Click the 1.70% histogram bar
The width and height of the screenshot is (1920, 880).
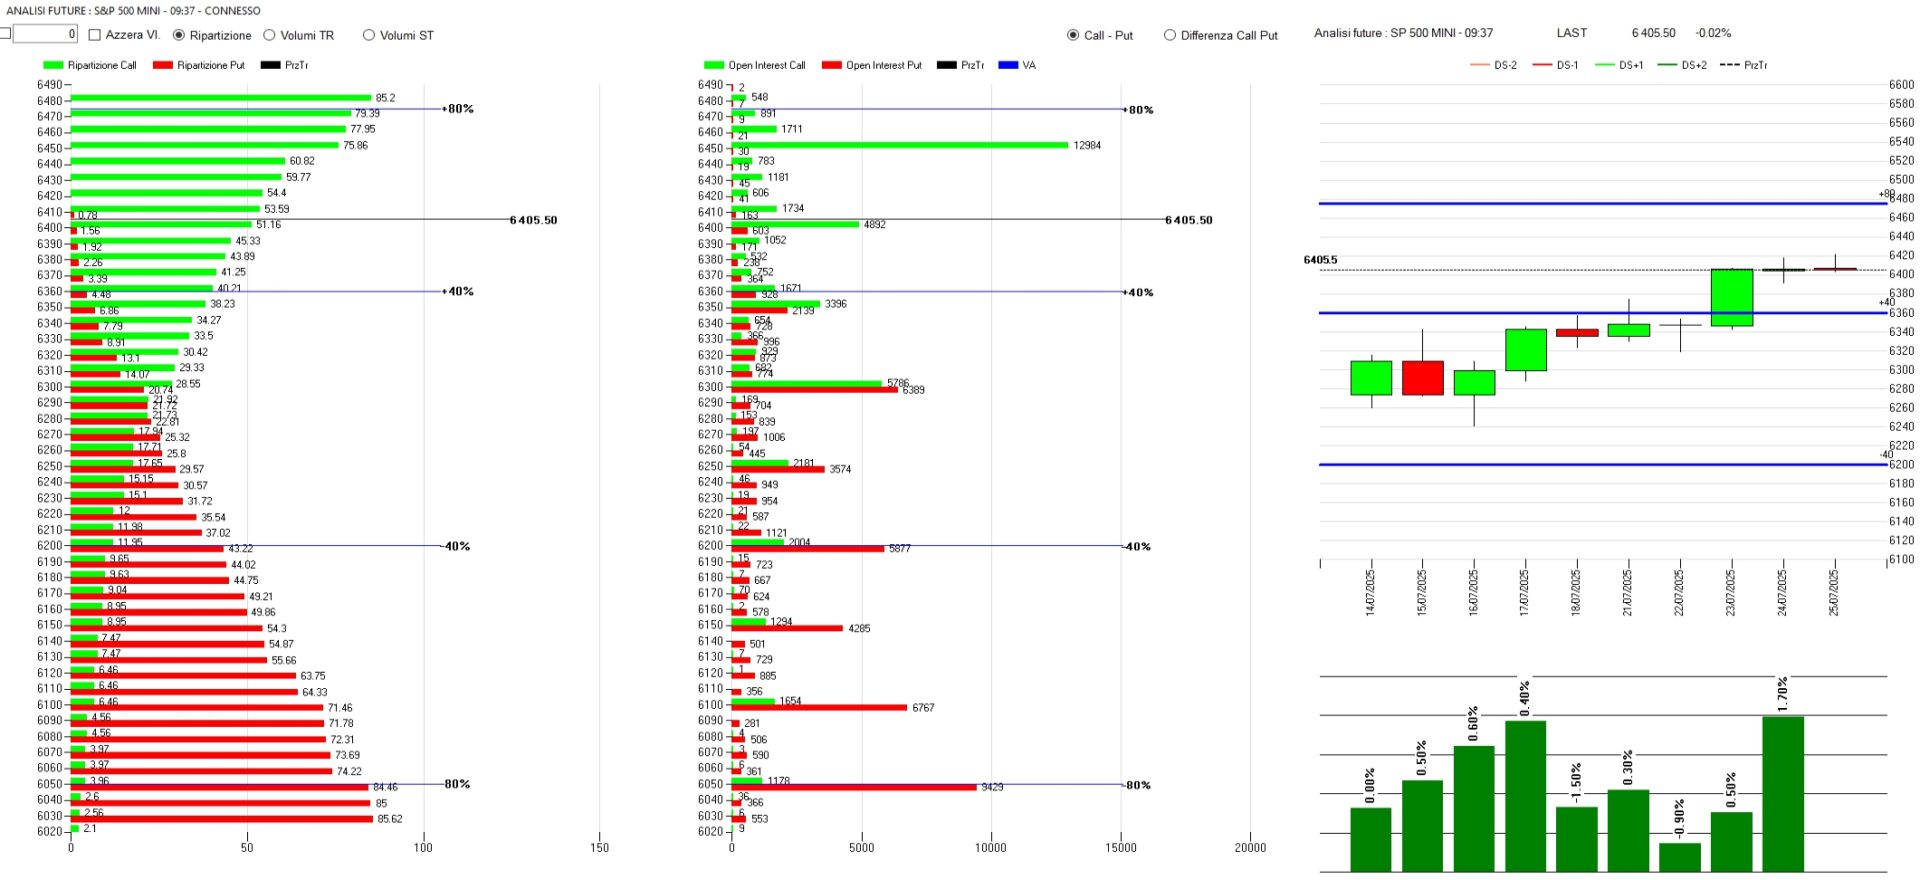(1783, 794)
